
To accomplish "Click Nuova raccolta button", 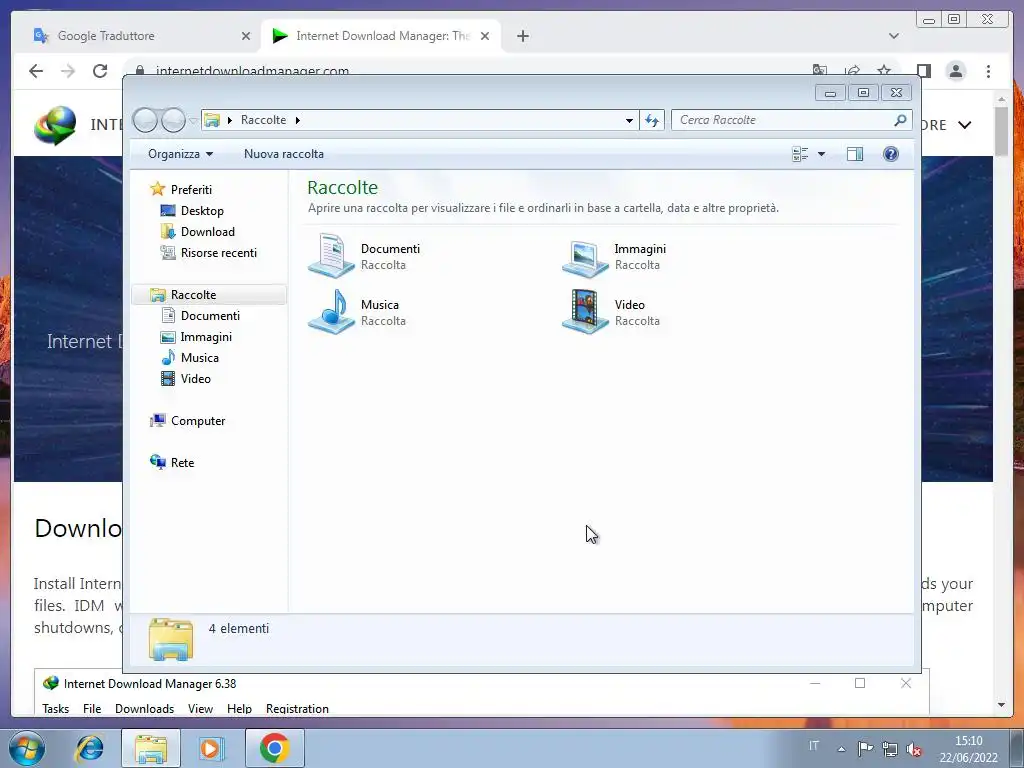I will 283,154.
